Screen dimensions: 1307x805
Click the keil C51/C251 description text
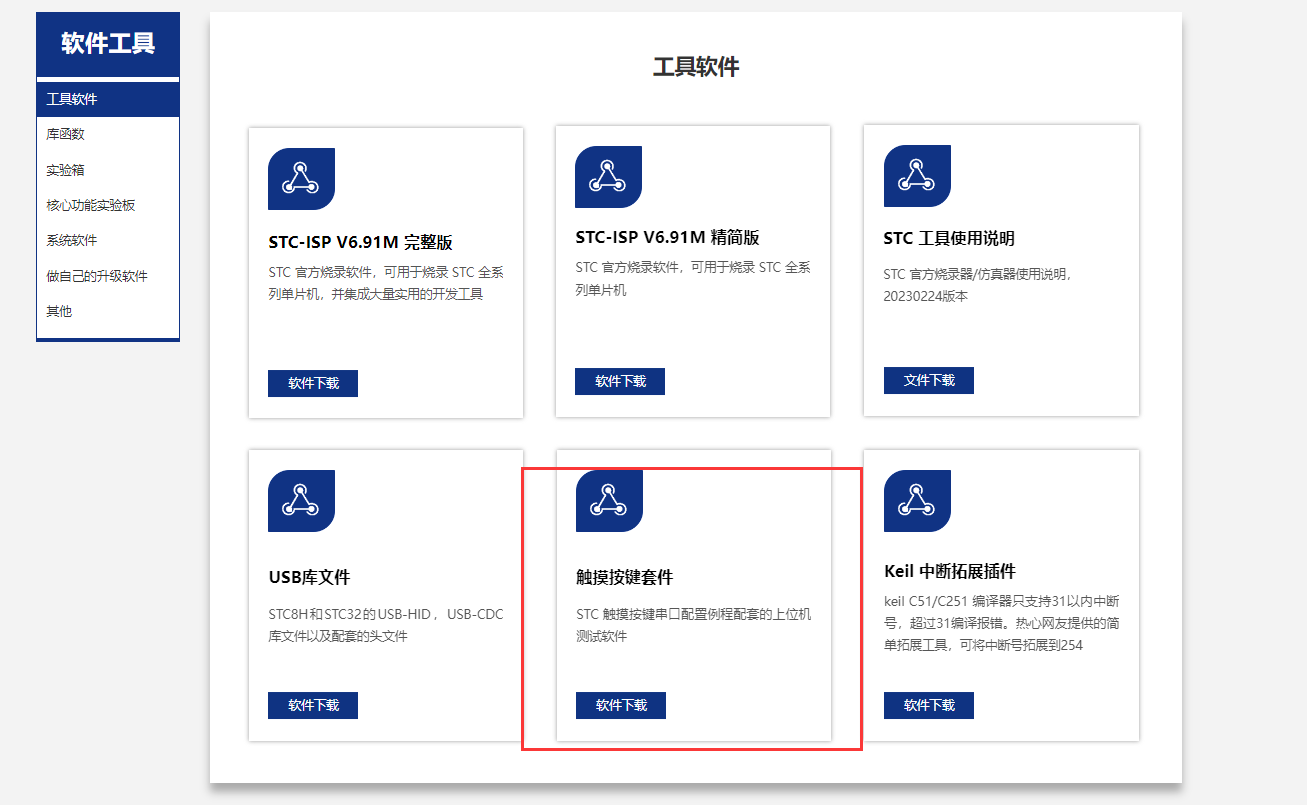(1002, 623)
